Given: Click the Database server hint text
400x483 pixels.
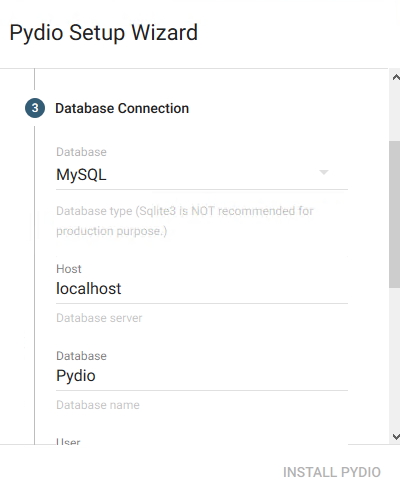Looking at the screenshot, I should click(x=99, y=318).
